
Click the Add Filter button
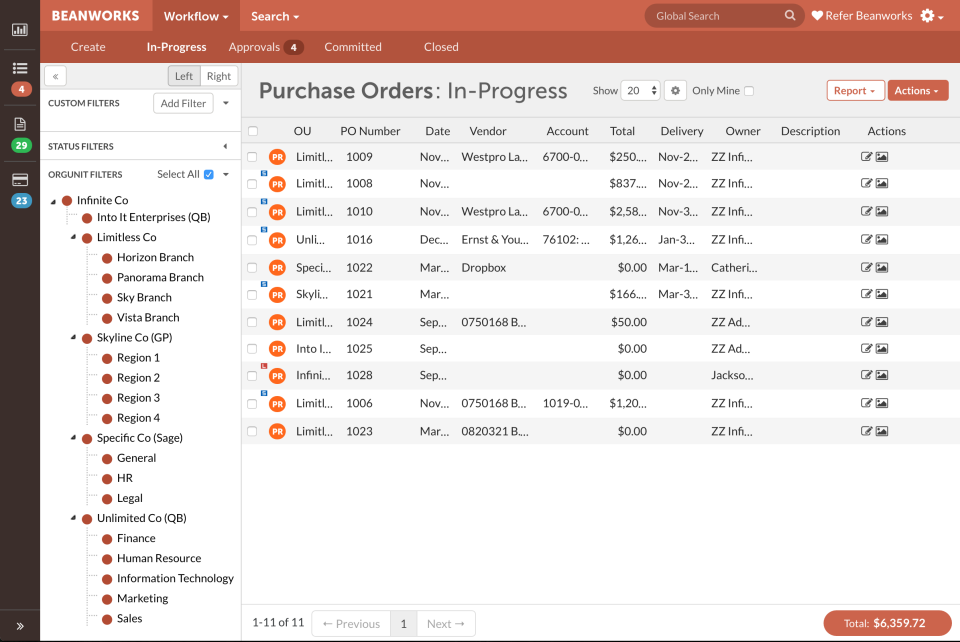coord(183,103)
